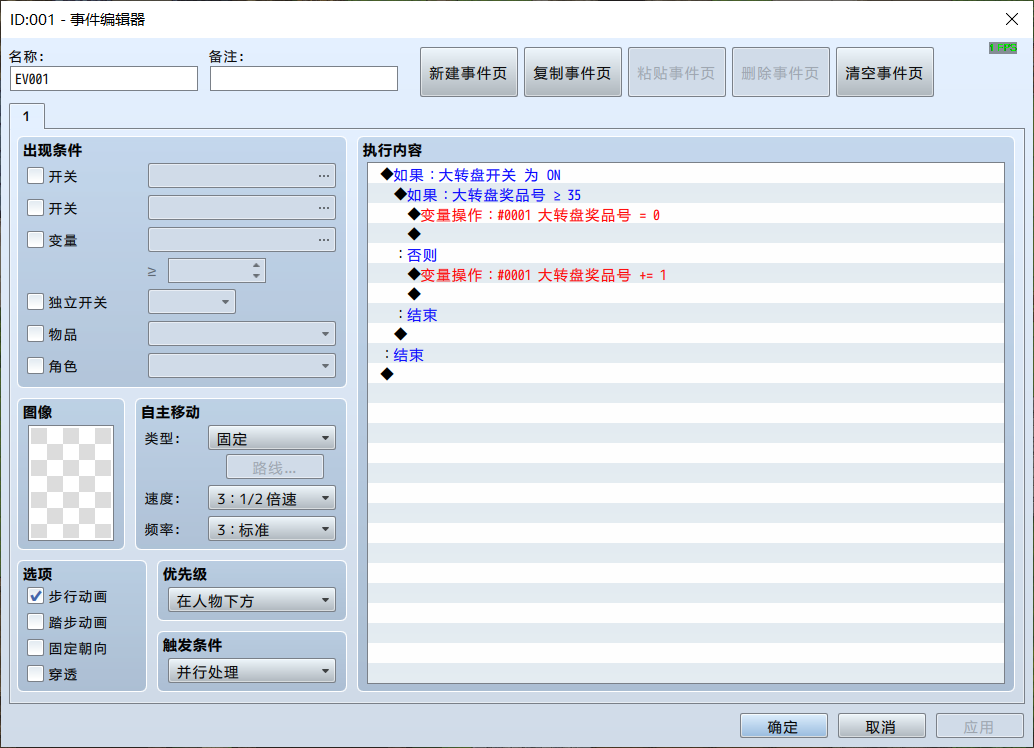The height and width of the screenshot is (748, 1034).
Task: Open the 频率 dropdown showing 3 : 标准
Action: tap(272, 529)
